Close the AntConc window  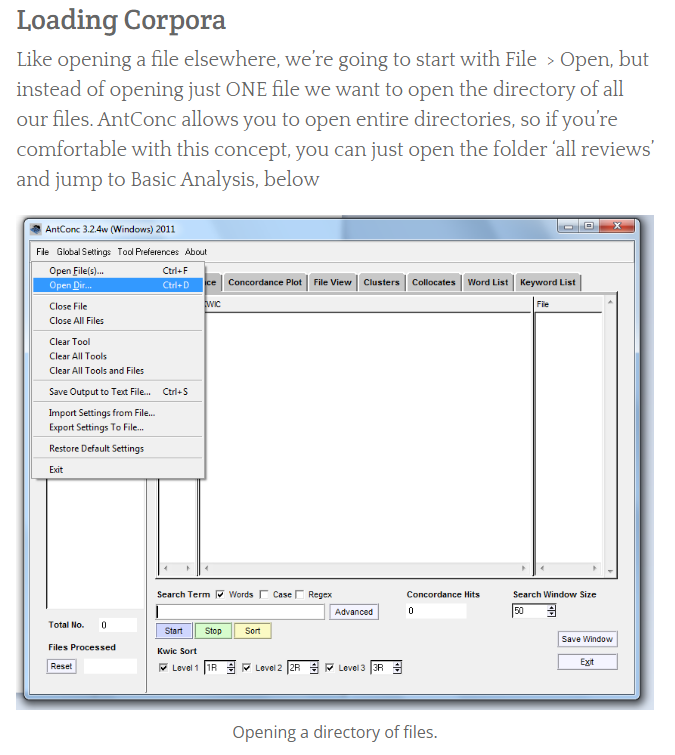pos(617,226)
